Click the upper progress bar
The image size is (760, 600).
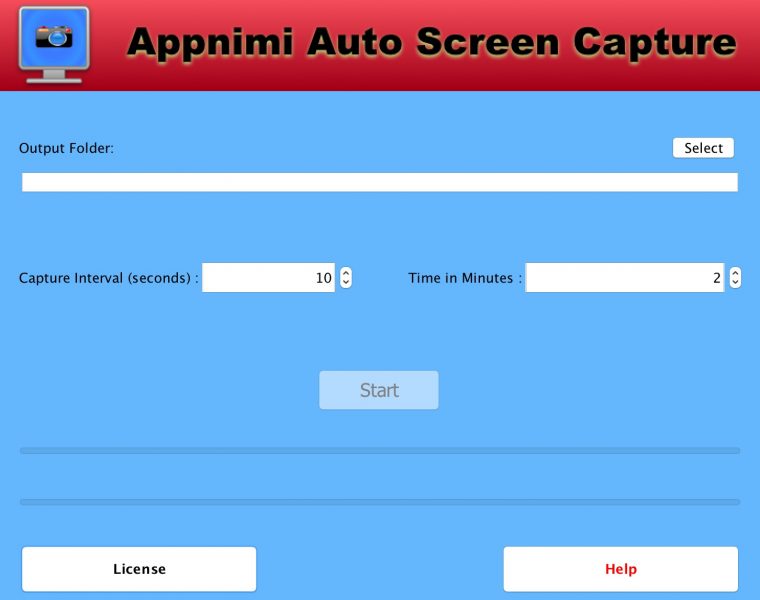(380, 451)
